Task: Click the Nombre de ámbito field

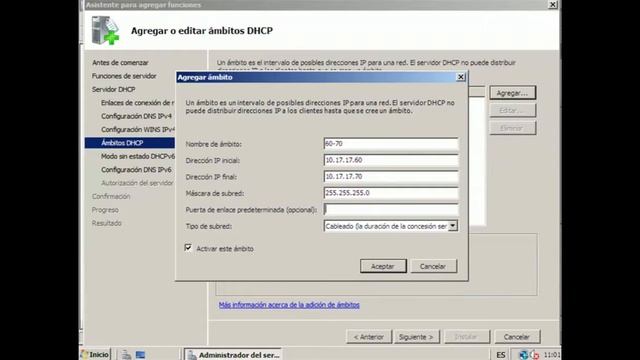Action: point(391,144)
